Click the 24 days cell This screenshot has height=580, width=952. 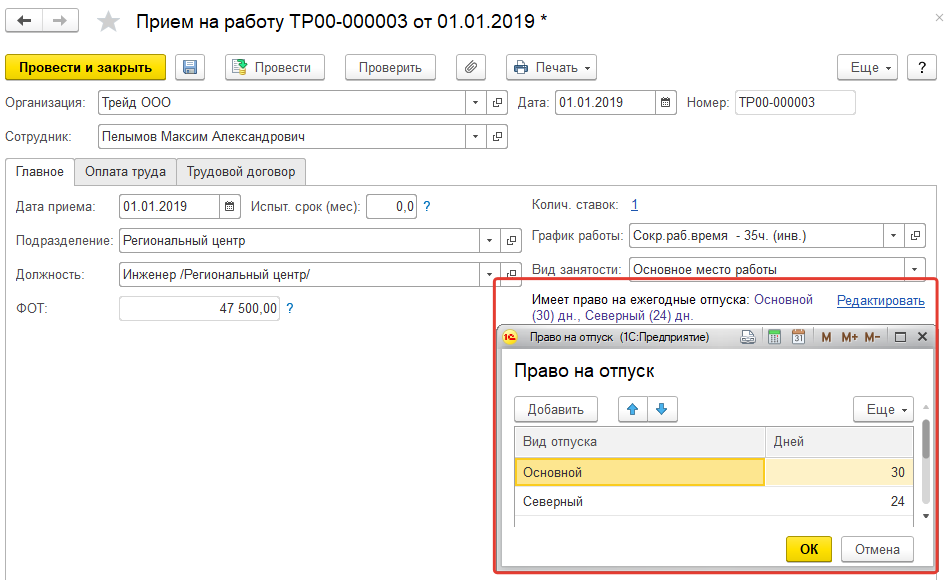coord(839,502)
